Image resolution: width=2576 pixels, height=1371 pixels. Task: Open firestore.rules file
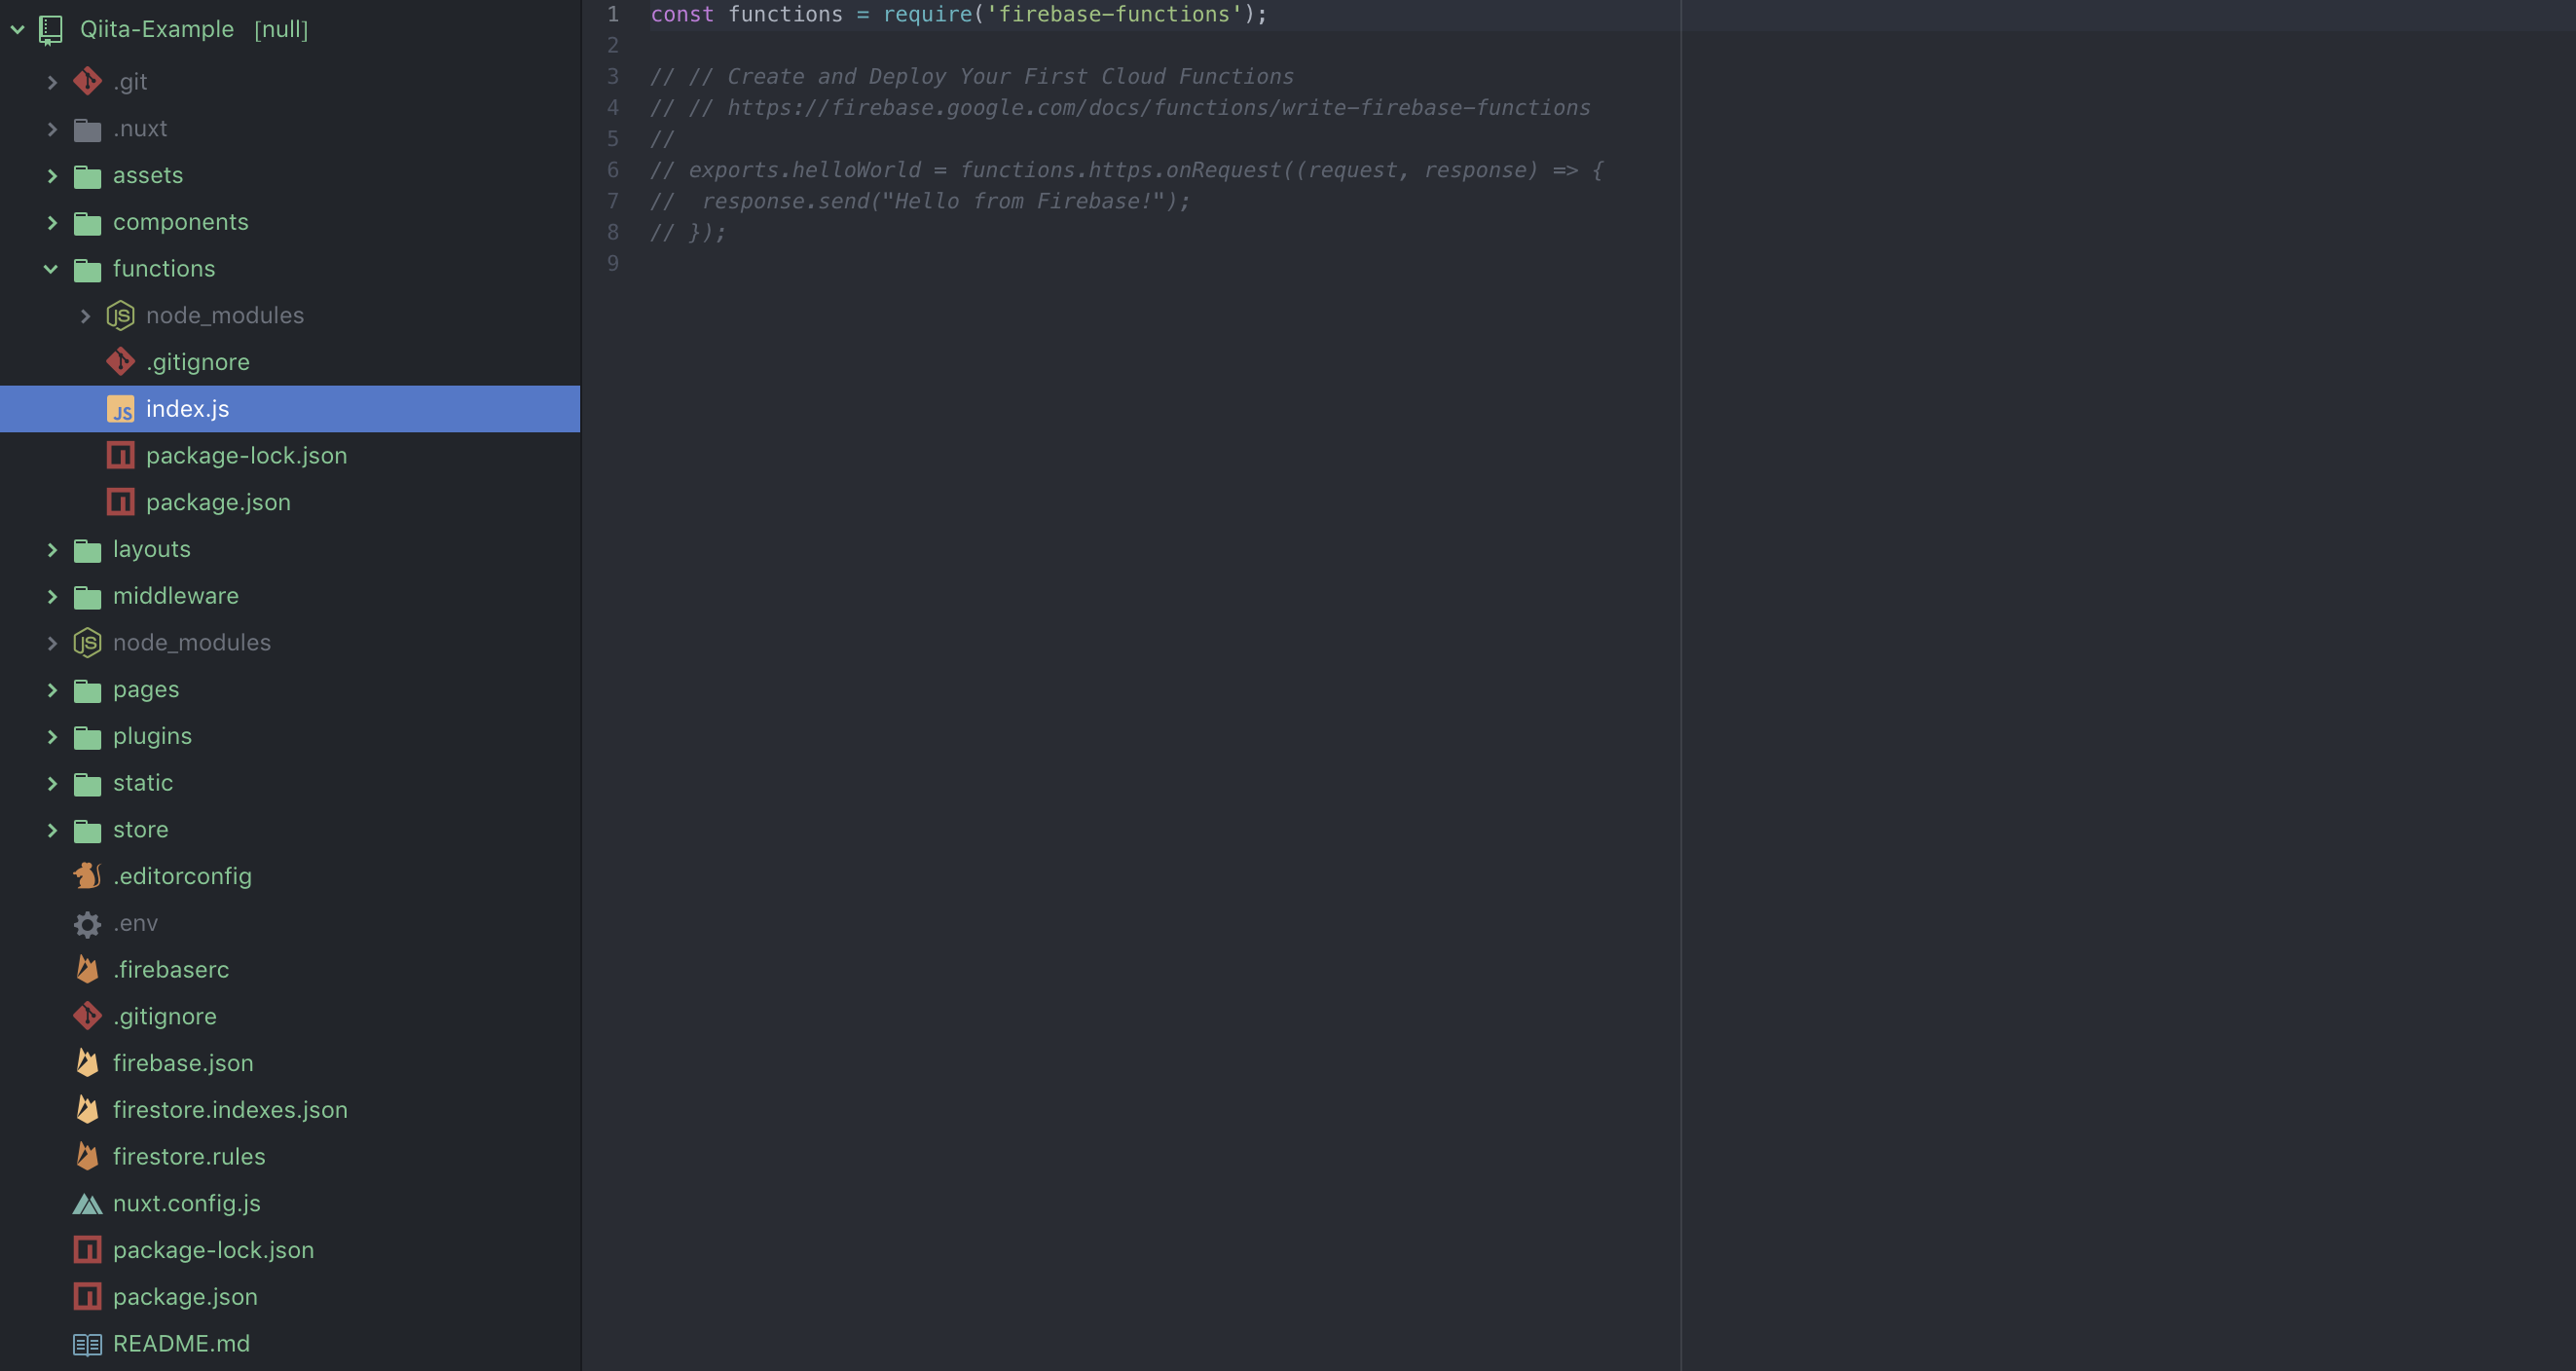(189, 1157)
